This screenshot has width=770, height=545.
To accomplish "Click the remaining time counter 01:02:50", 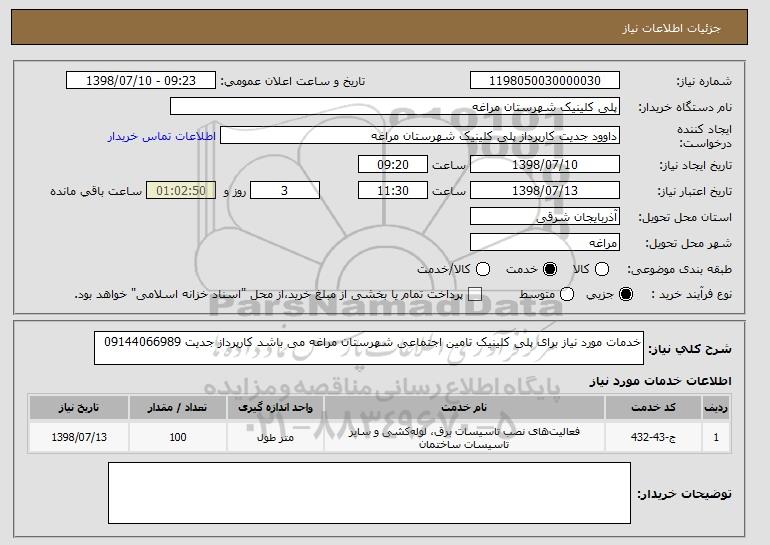I will [x=181, y=191].
